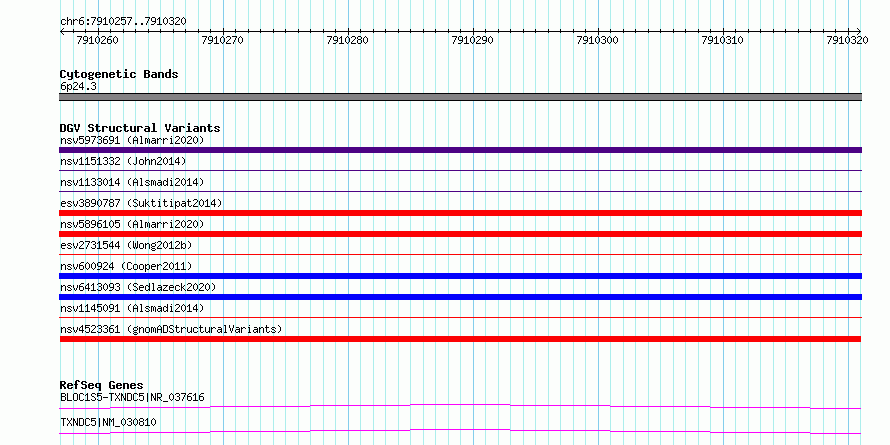Click the magenta BLOC1S5-TXNDC5 transcript line

(x=460, y=406)
